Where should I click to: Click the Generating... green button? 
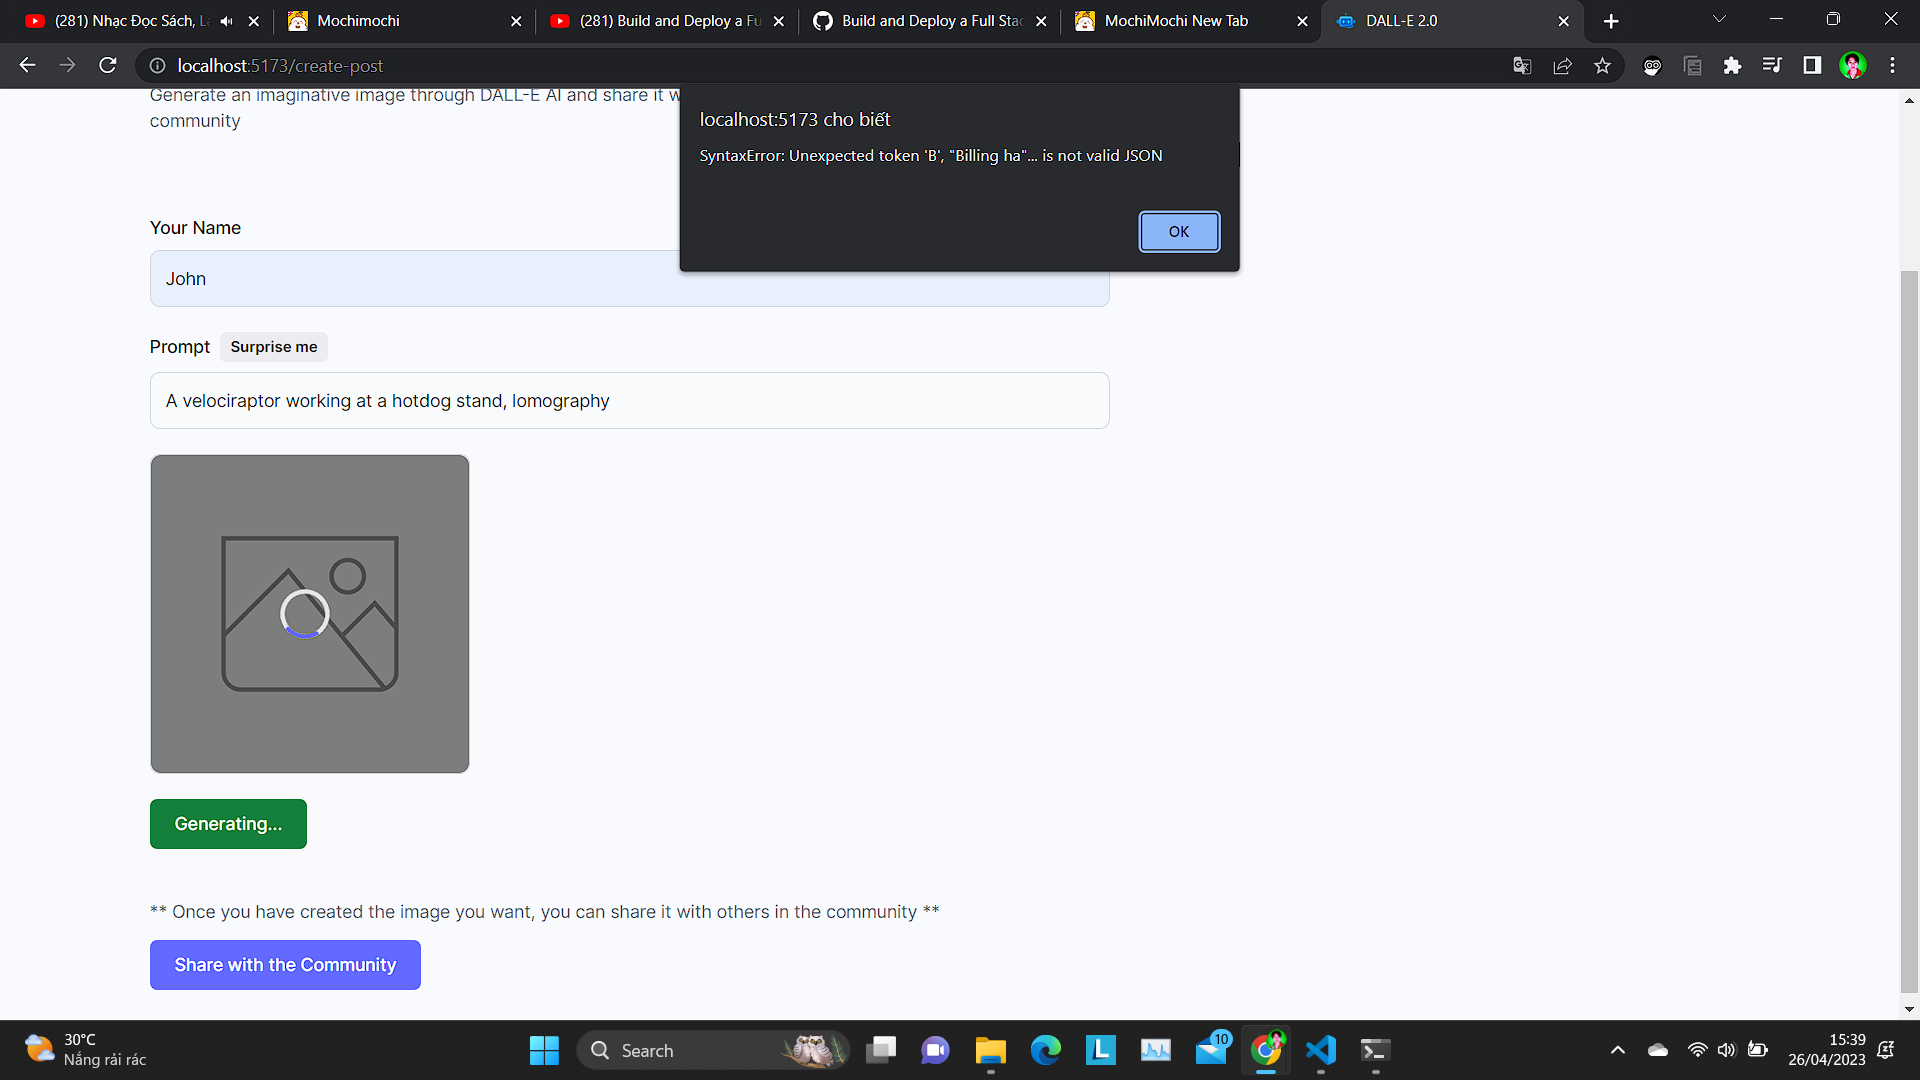click(228, 824)
